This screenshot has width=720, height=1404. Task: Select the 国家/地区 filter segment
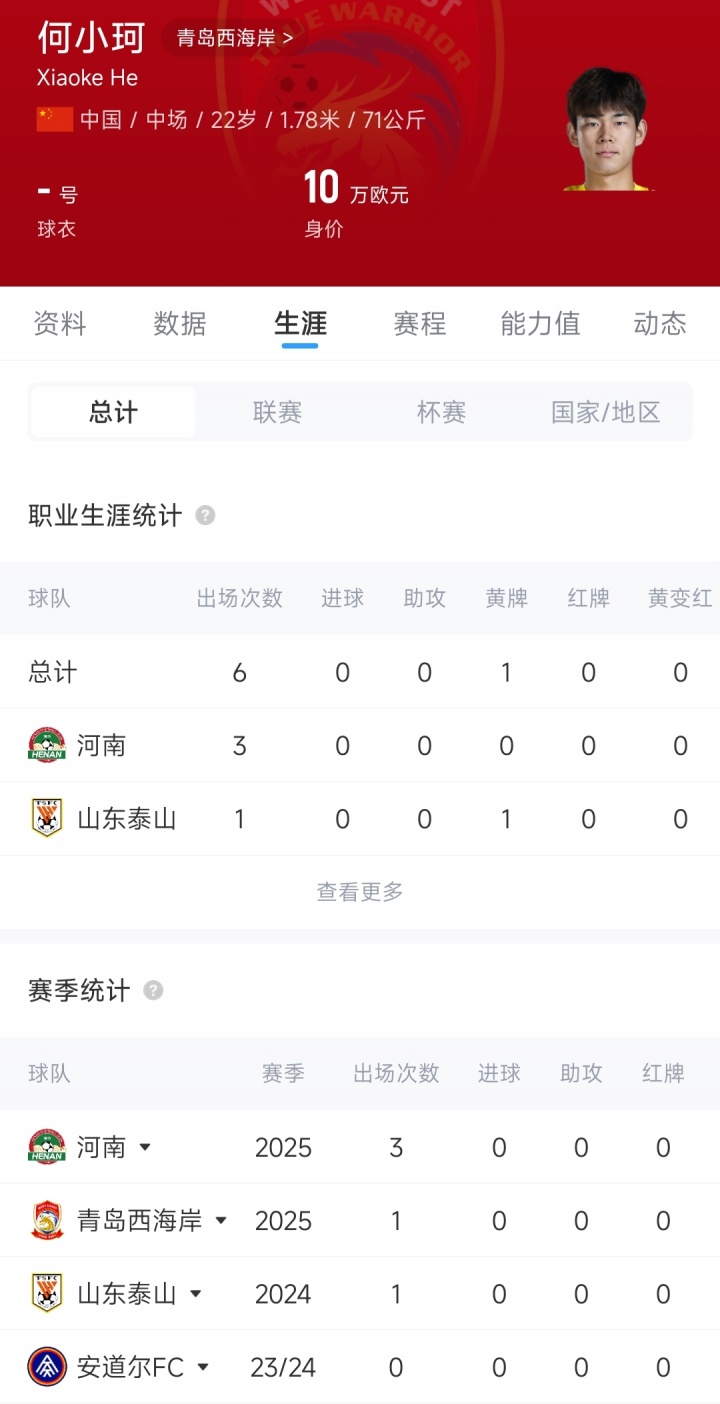coord(606,412)
